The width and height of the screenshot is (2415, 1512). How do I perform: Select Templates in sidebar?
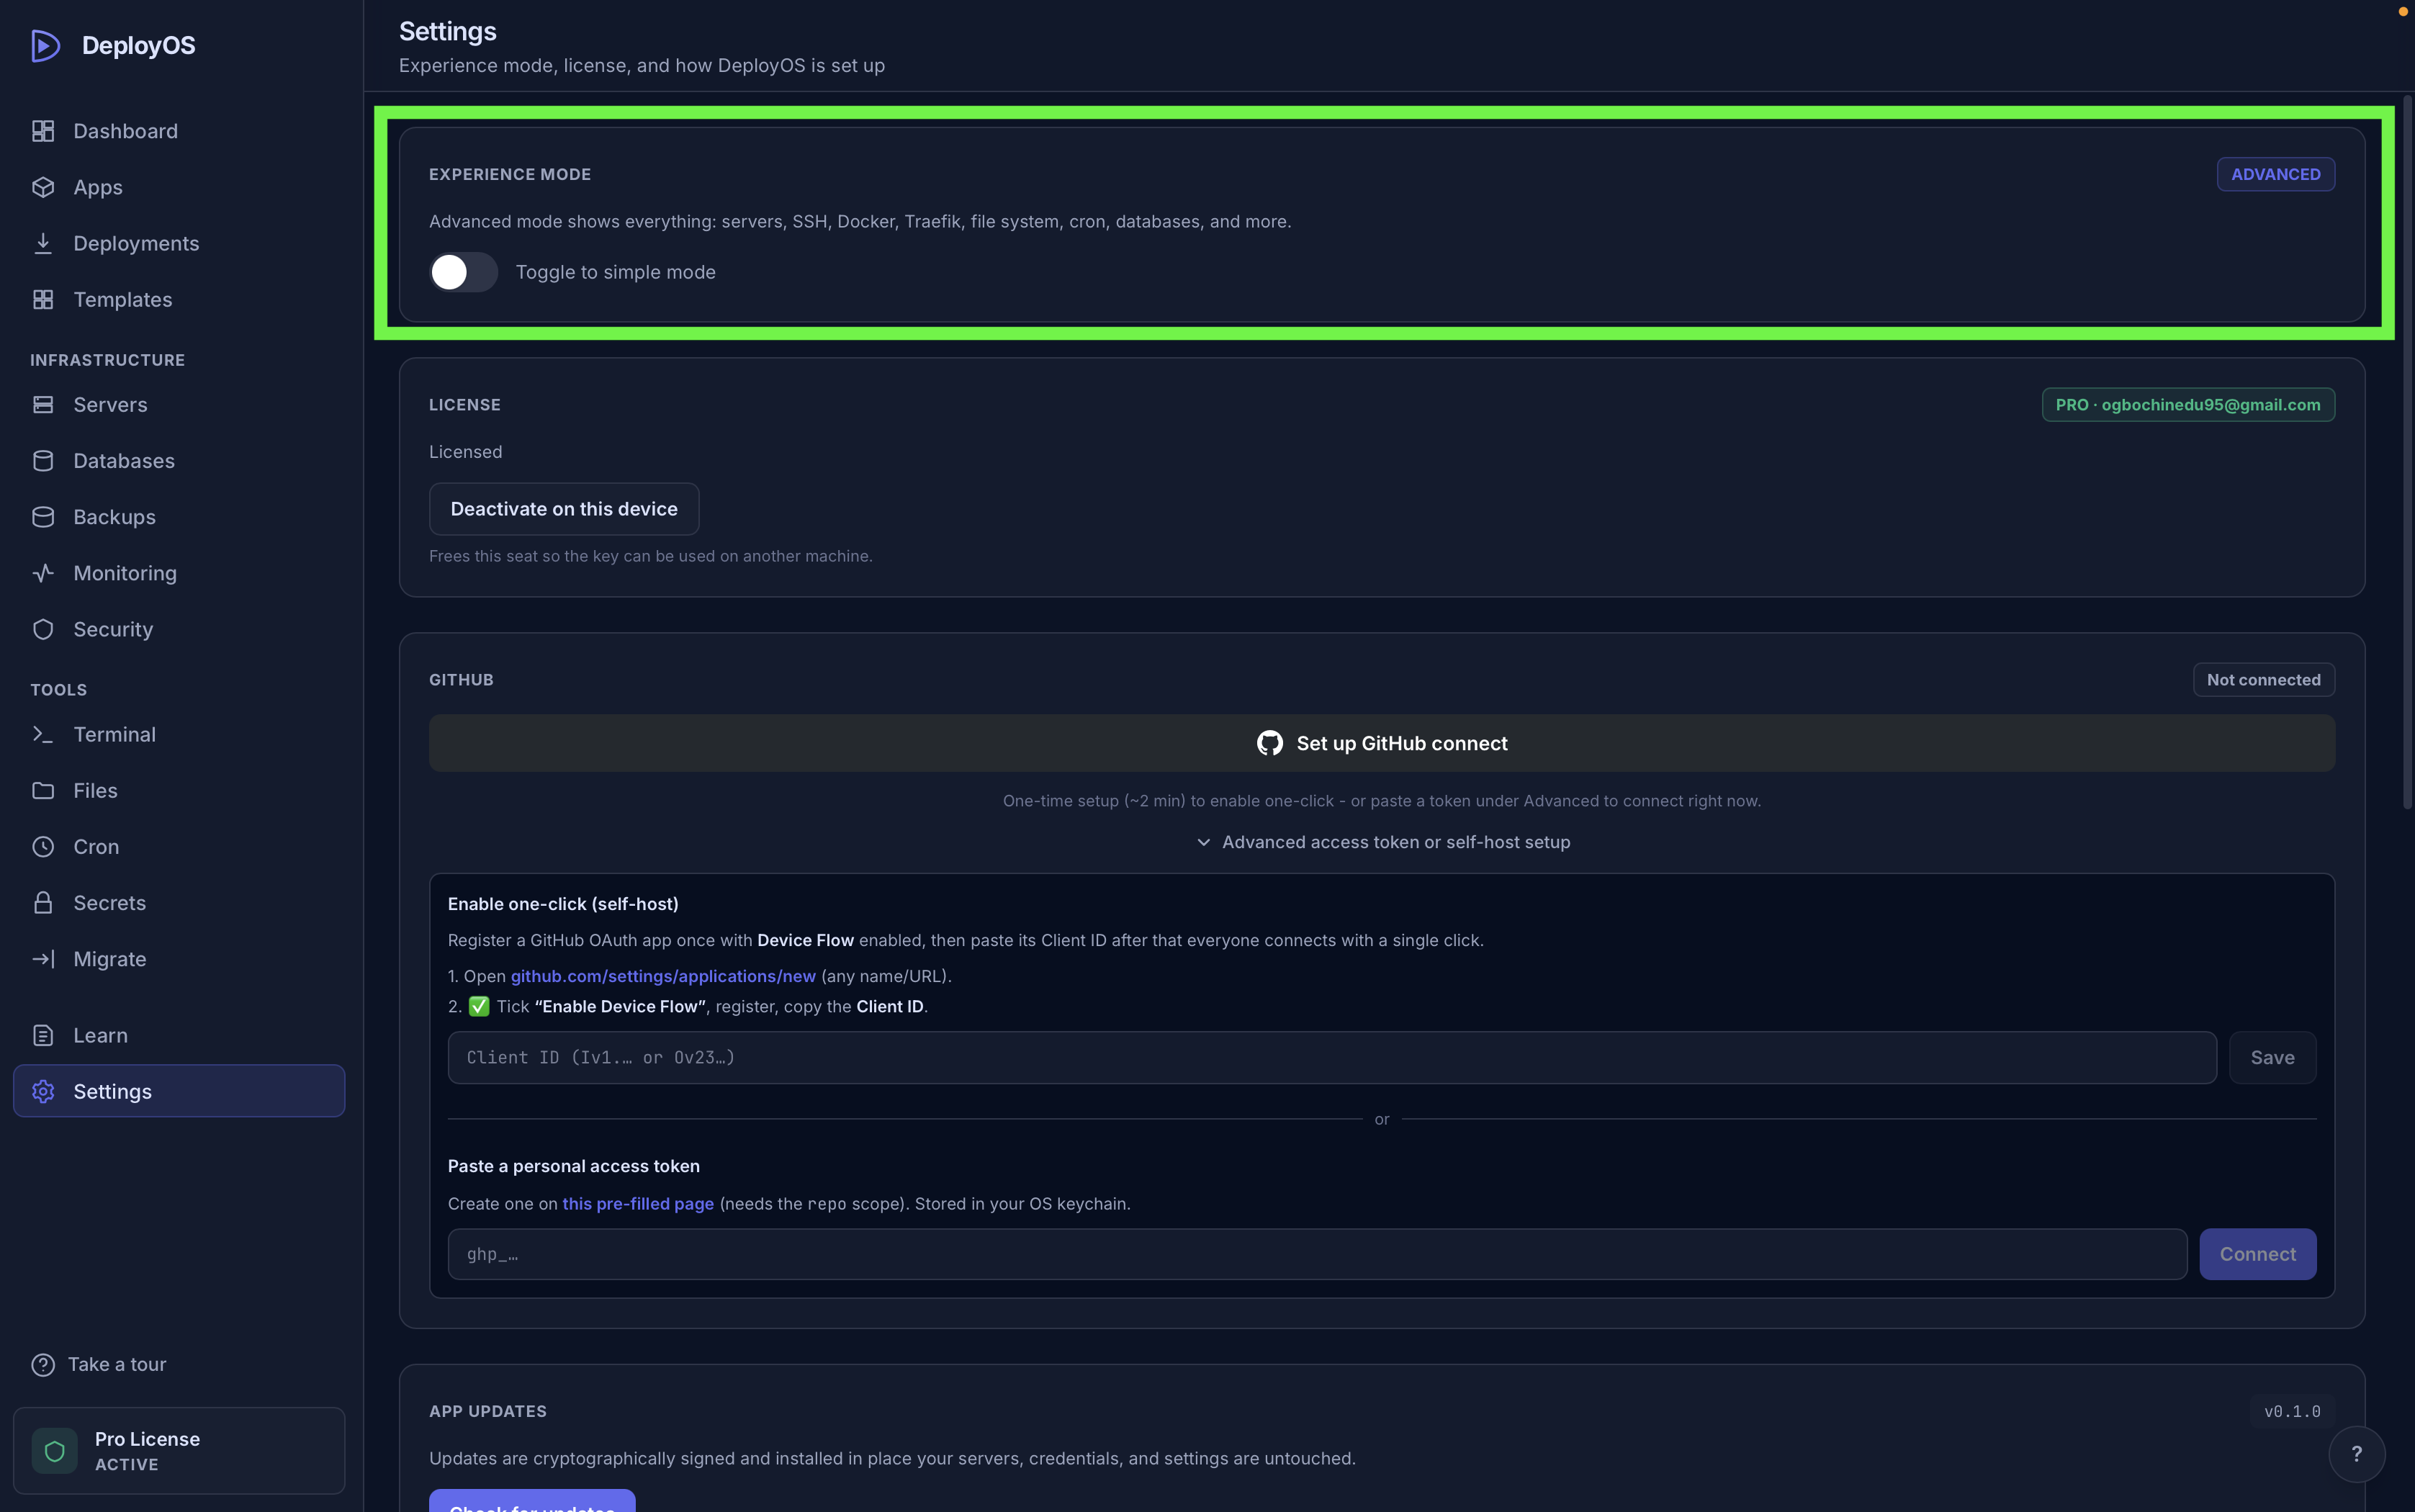[179, 299]
